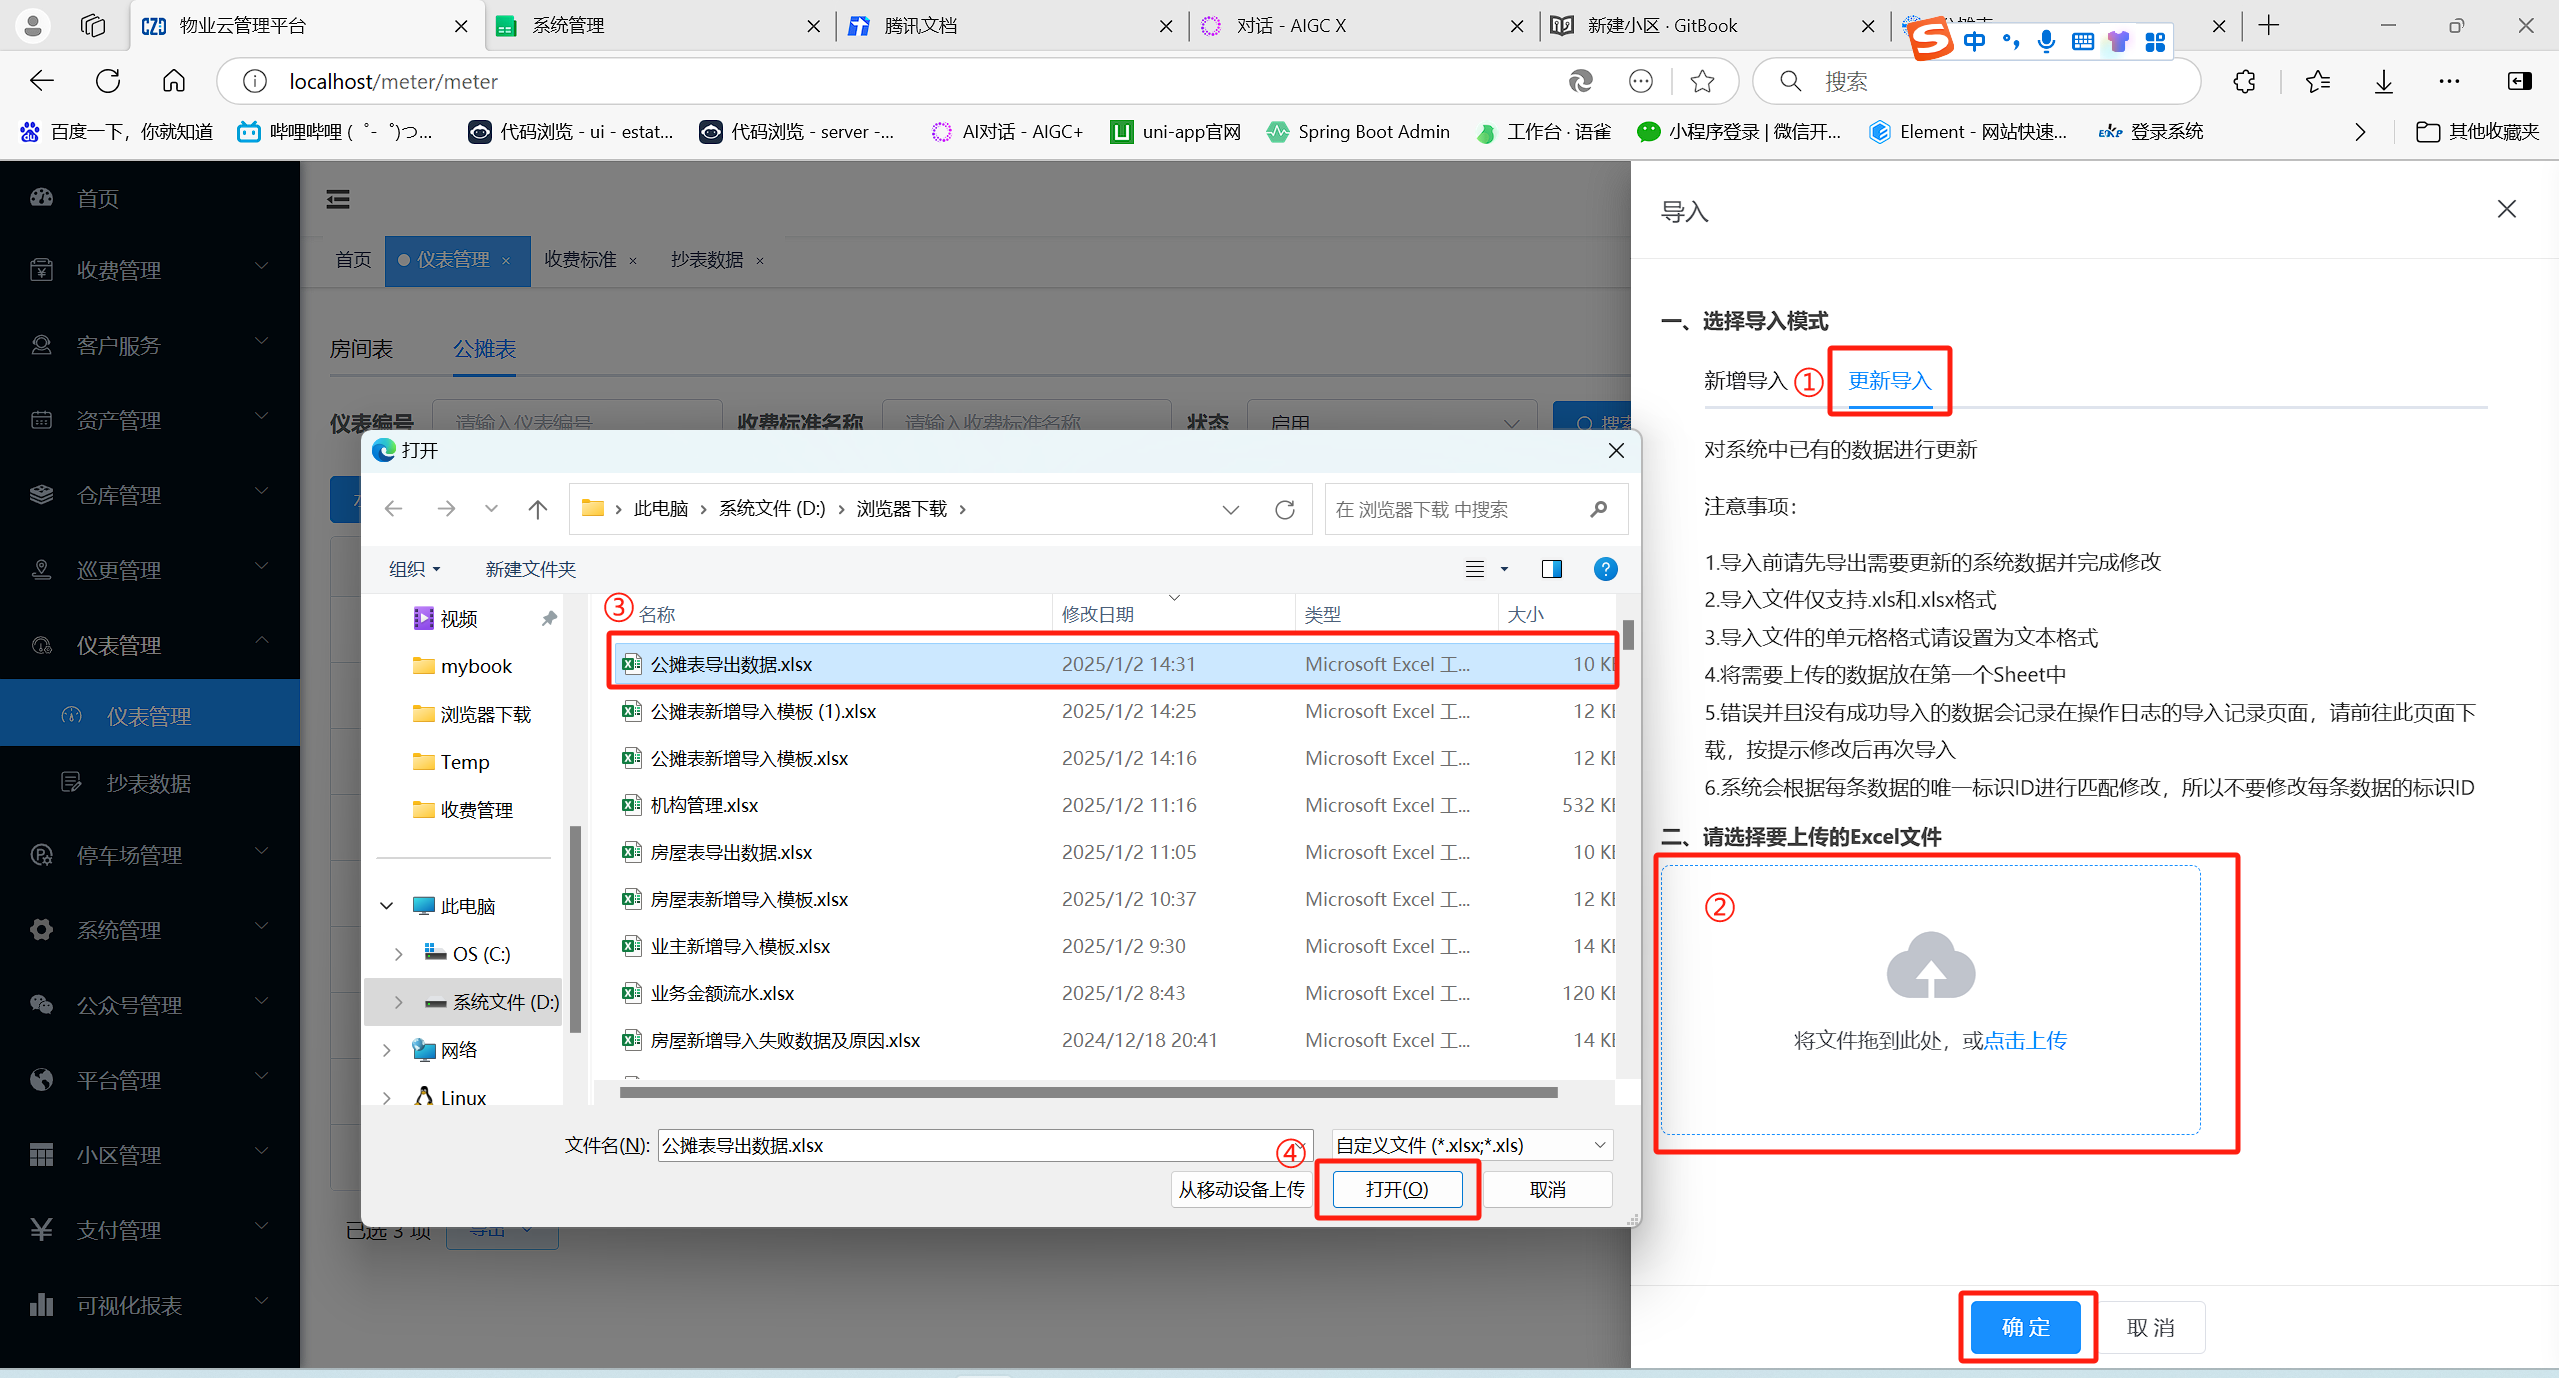The width and height of the screenshot is (2559, 1378).
Task: Click 点击上传 link
Action: tap(2025, 1040)
